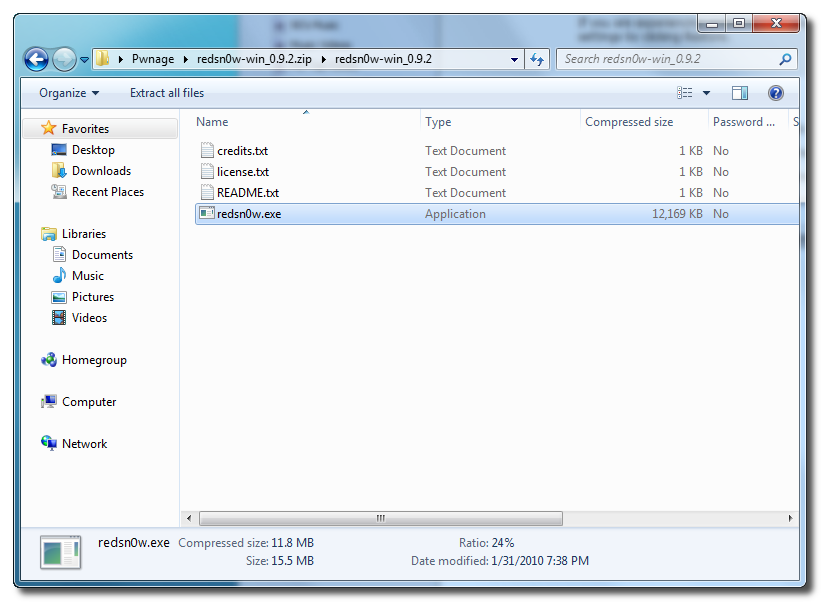
Task: Select the README.txt file
Action: click(x=248, y=193)
